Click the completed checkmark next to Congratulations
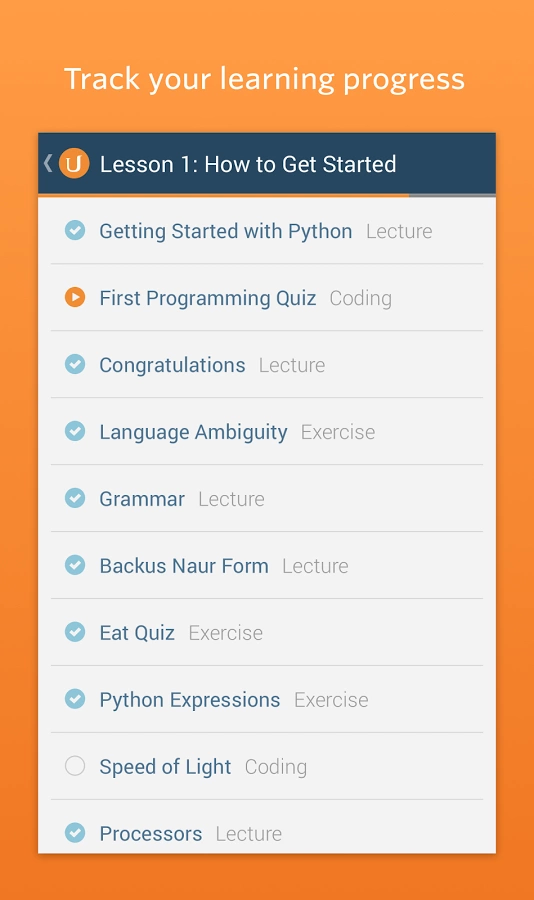The height and width of the screenshot is (900, 534). pyautogui.click(x=75, y=364)
